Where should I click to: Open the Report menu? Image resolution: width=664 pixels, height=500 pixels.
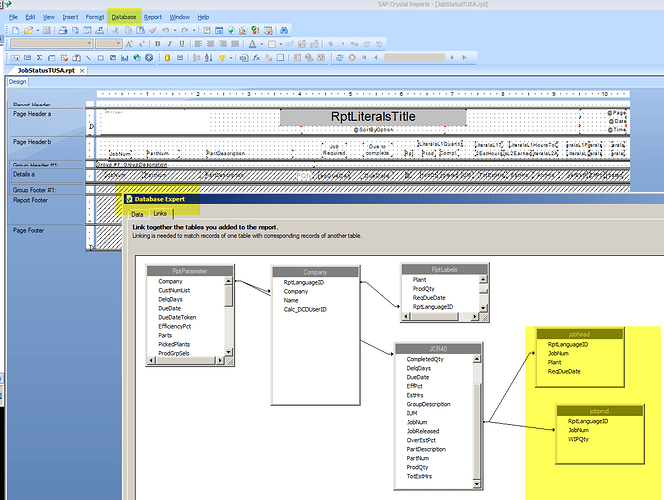[x=153, y=17]
